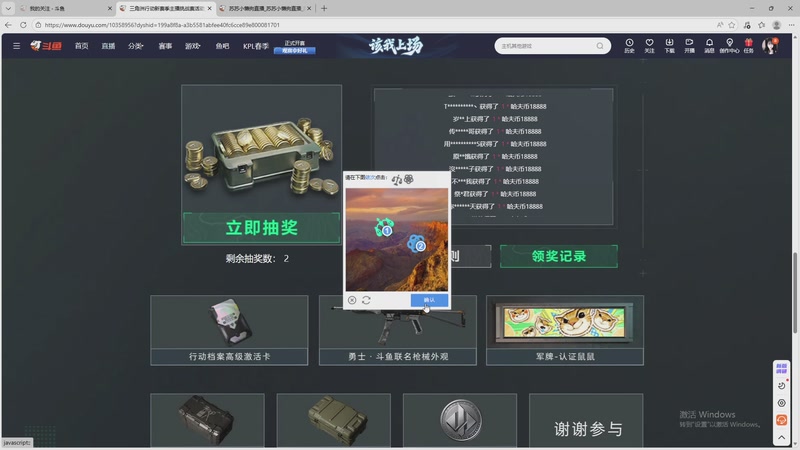The height and width of the screenshot is (450, 800).
Task: Open the 鱼吧 navigation item
Action: [222, 46]
